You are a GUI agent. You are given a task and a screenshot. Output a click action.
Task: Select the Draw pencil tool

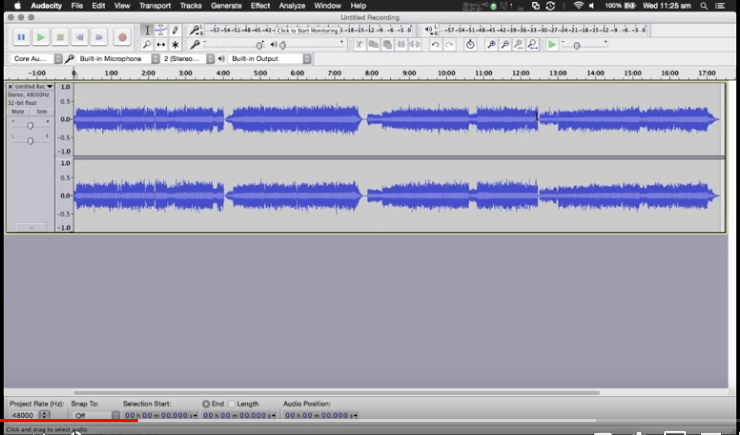[x=175, y=31]
